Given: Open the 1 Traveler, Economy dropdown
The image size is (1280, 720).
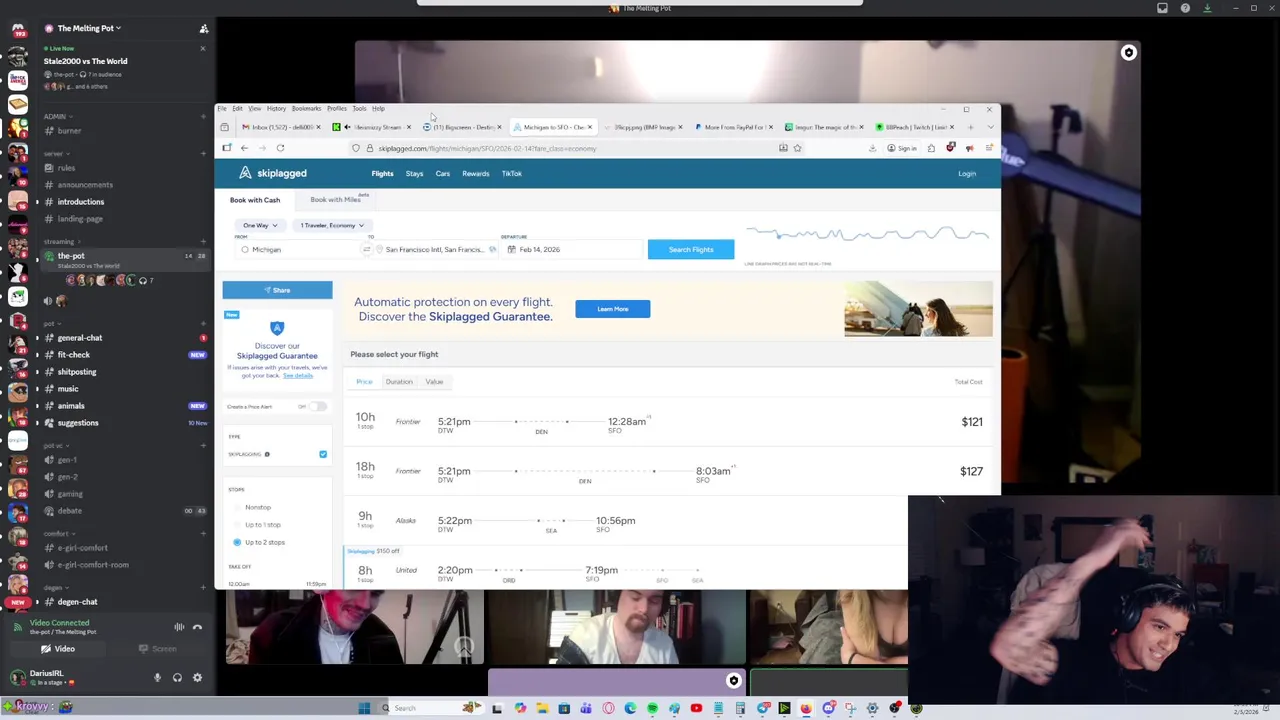Looking at the screenshot, I should tap(332, 226).
